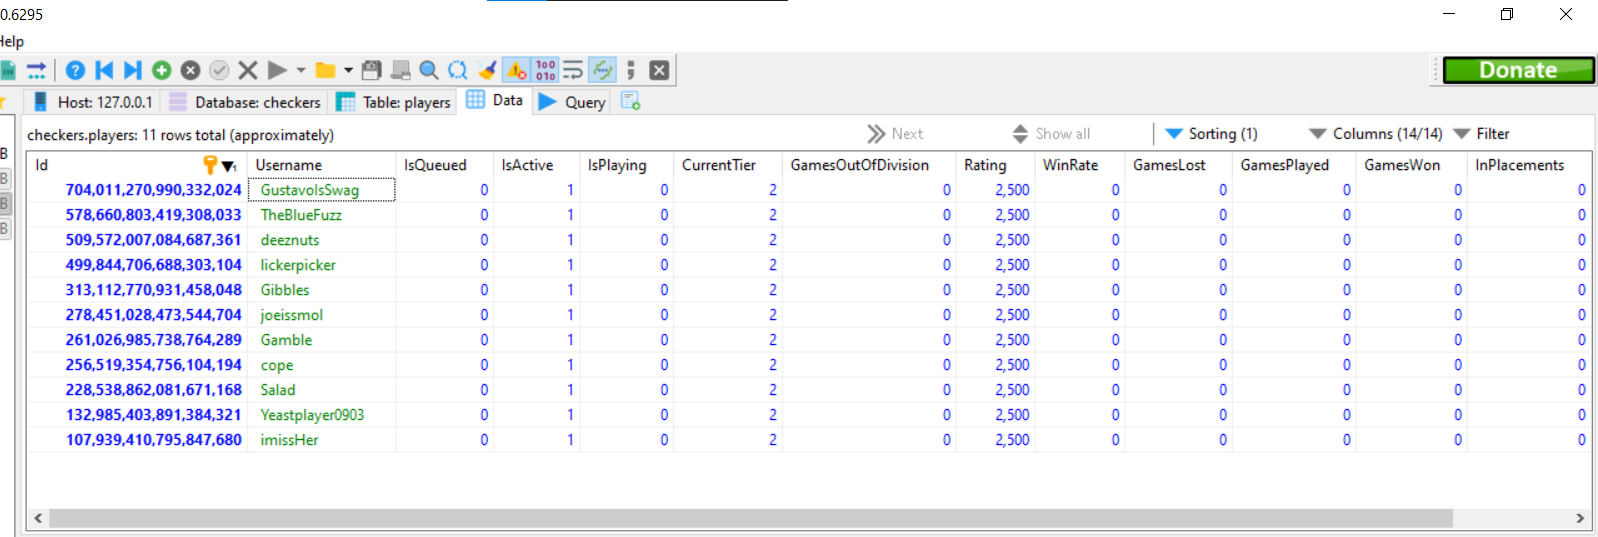Click the scrollbar left arrow
Screen dimensions: 1598x537
coord(38,518)
